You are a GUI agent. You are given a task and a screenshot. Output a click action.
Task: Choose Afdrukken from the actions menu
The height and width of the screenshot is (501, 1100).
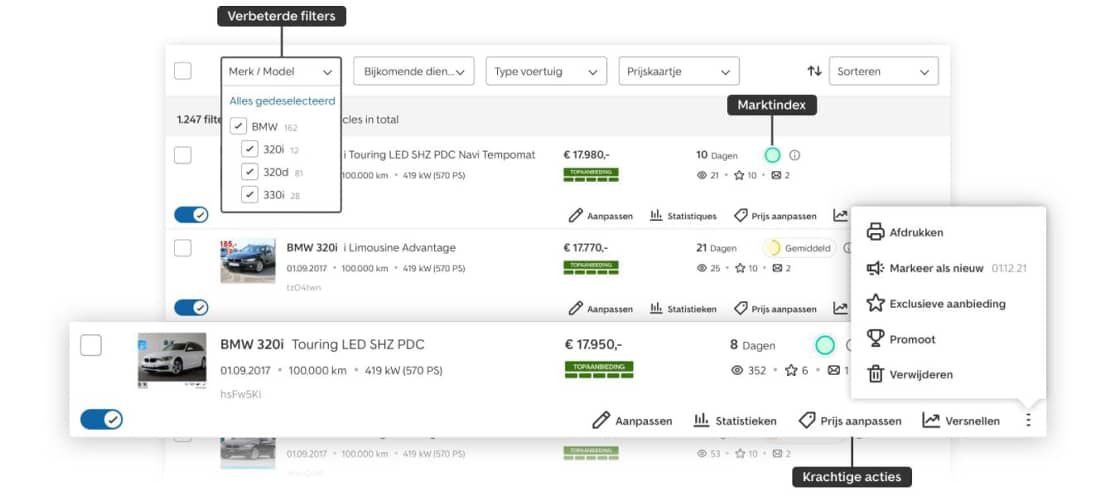coord(905,232)
